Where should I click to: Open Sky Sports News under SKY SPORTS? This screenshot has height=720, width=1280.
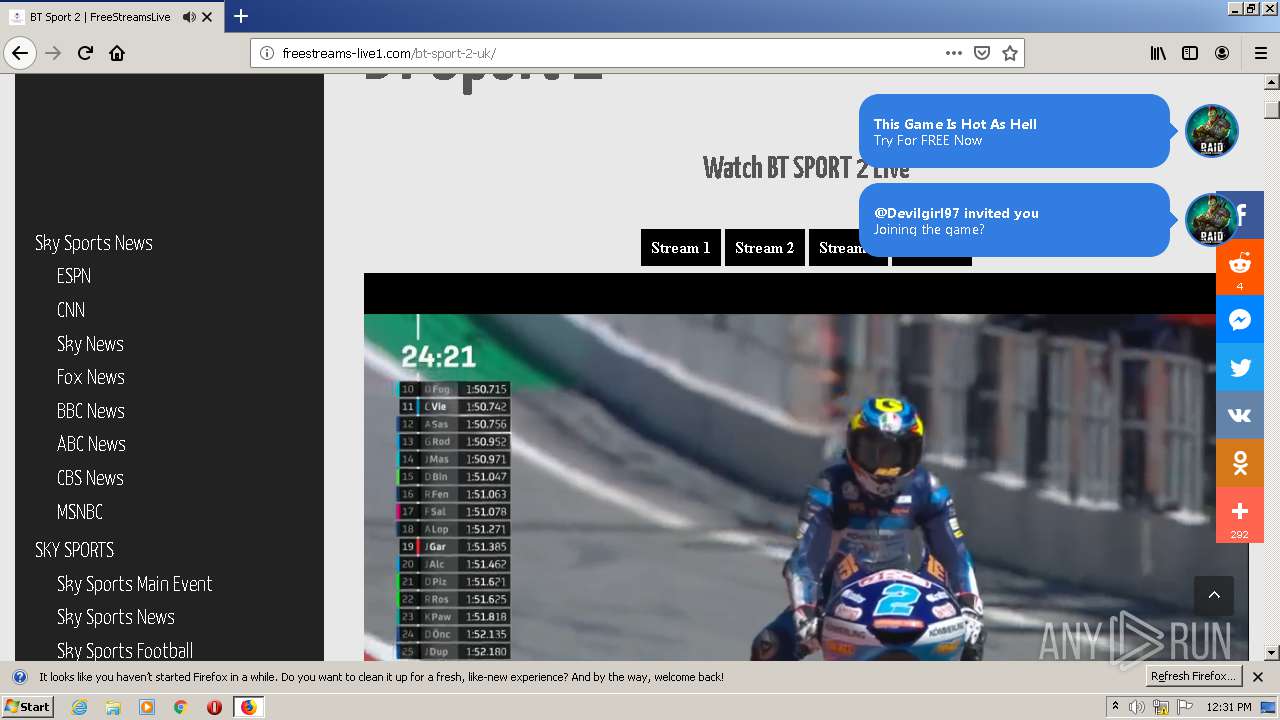[x=116, y=617]
